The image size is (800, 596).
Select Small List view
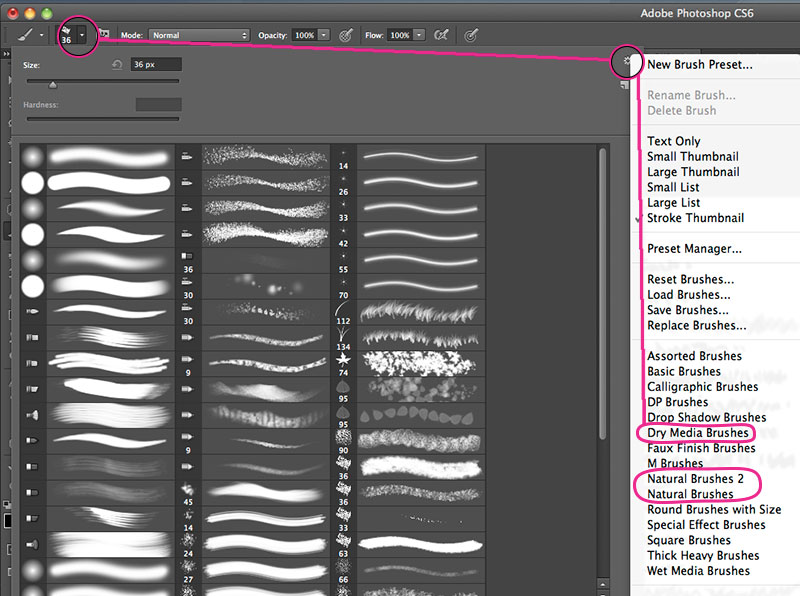[x=673, y=187]
